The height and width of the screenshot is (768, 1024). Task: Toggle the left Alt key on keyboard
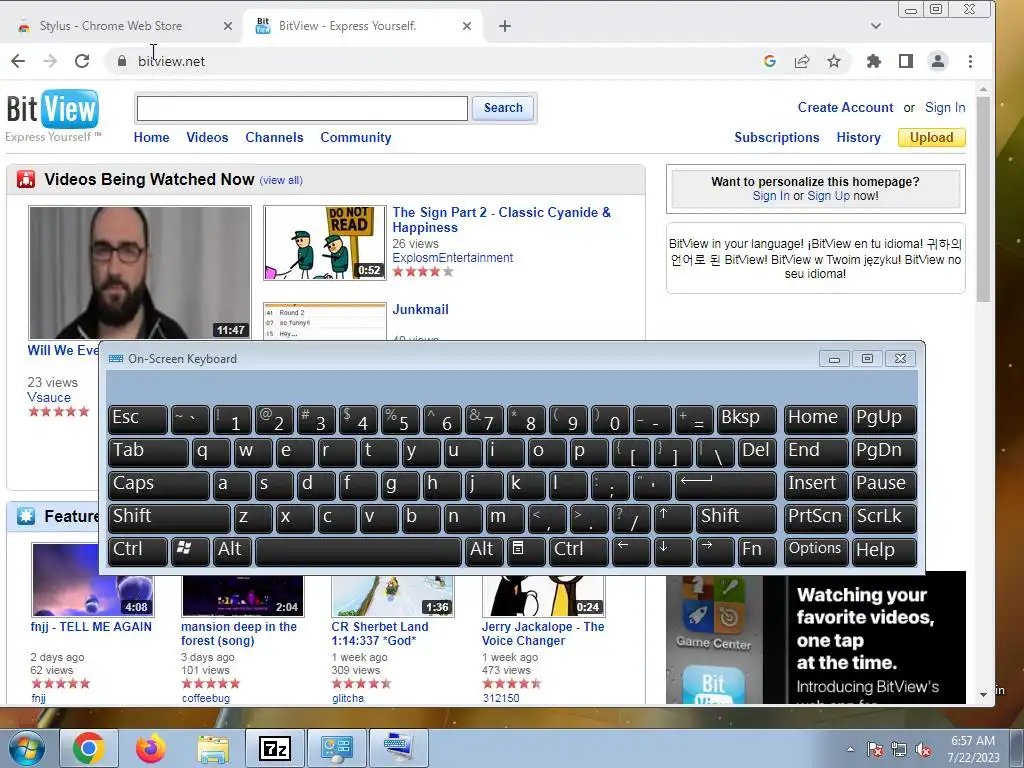point(231,551)
